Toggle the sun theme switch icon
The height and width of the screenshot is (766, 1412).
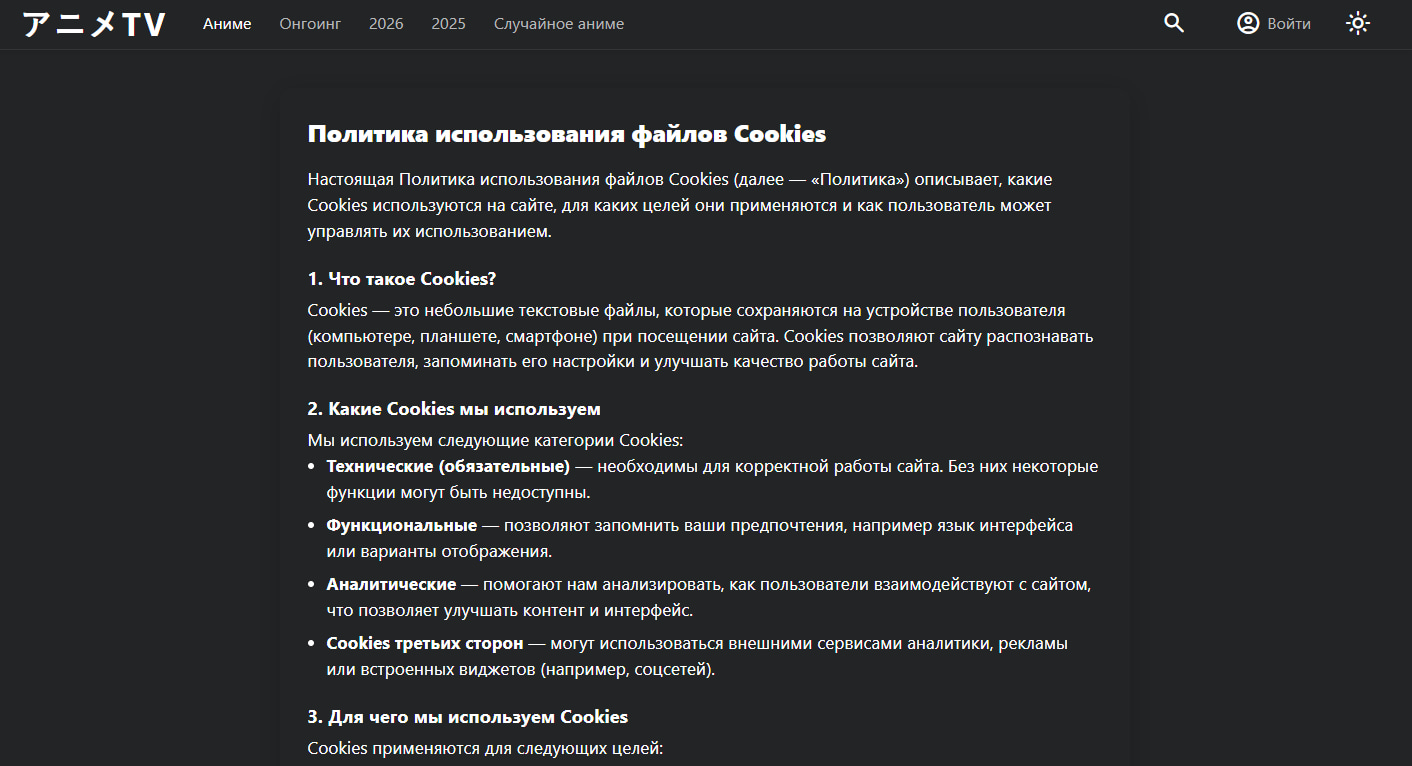pos(1357,24)
